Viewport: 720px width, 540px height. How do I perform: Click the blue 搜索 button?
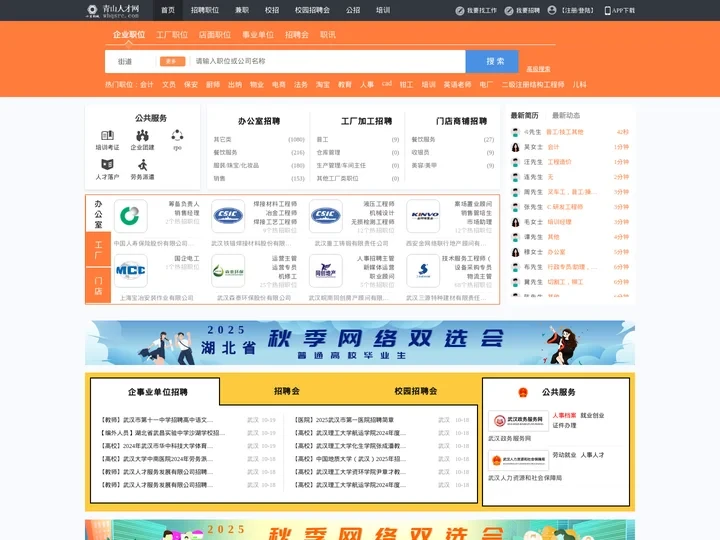tap(492, 62)
